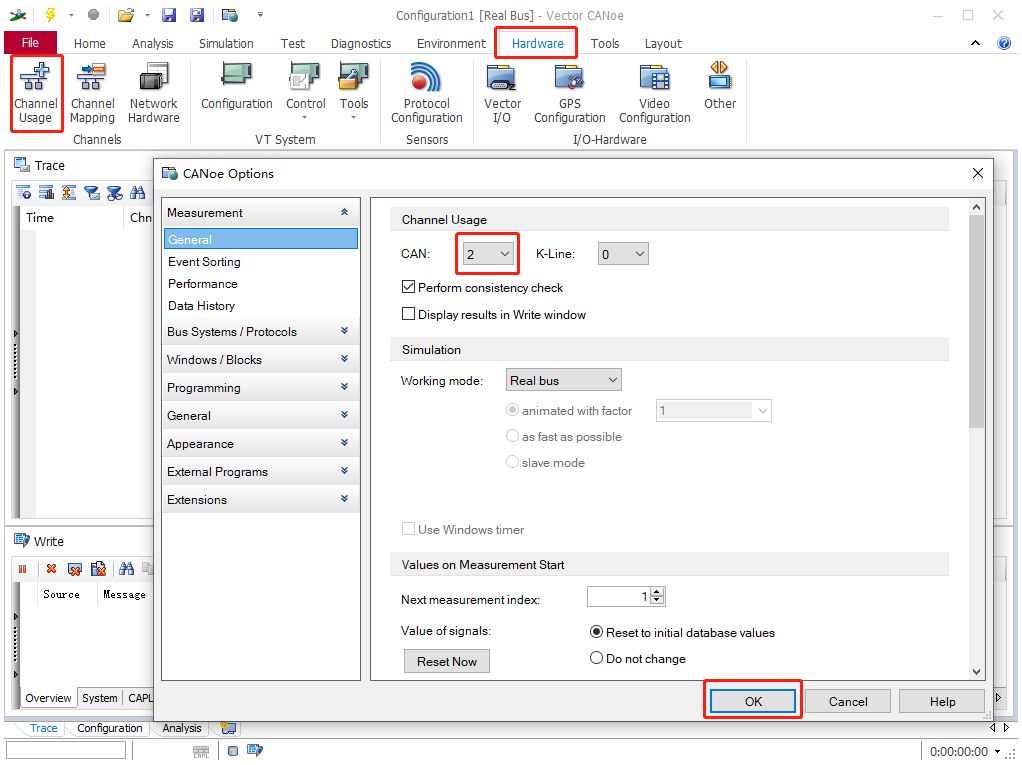The image size is (1022, 765).
Task: Click the Reset Now button
Action: (446, 661)
